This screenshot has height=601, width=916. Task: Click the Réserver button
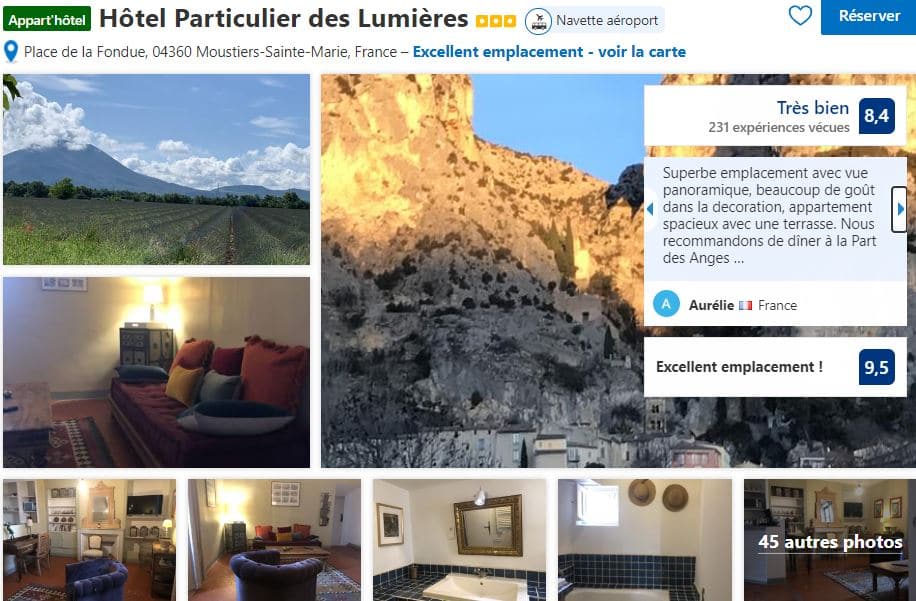[x=869, y=16]
